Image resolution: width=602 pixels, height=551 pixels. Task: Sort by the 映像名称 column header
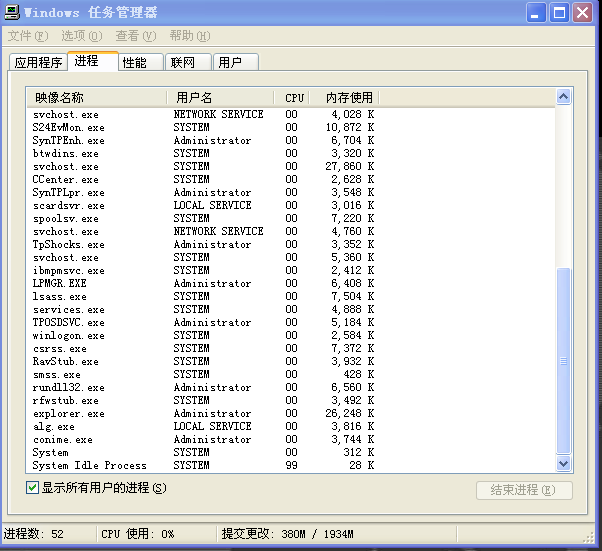97,98
